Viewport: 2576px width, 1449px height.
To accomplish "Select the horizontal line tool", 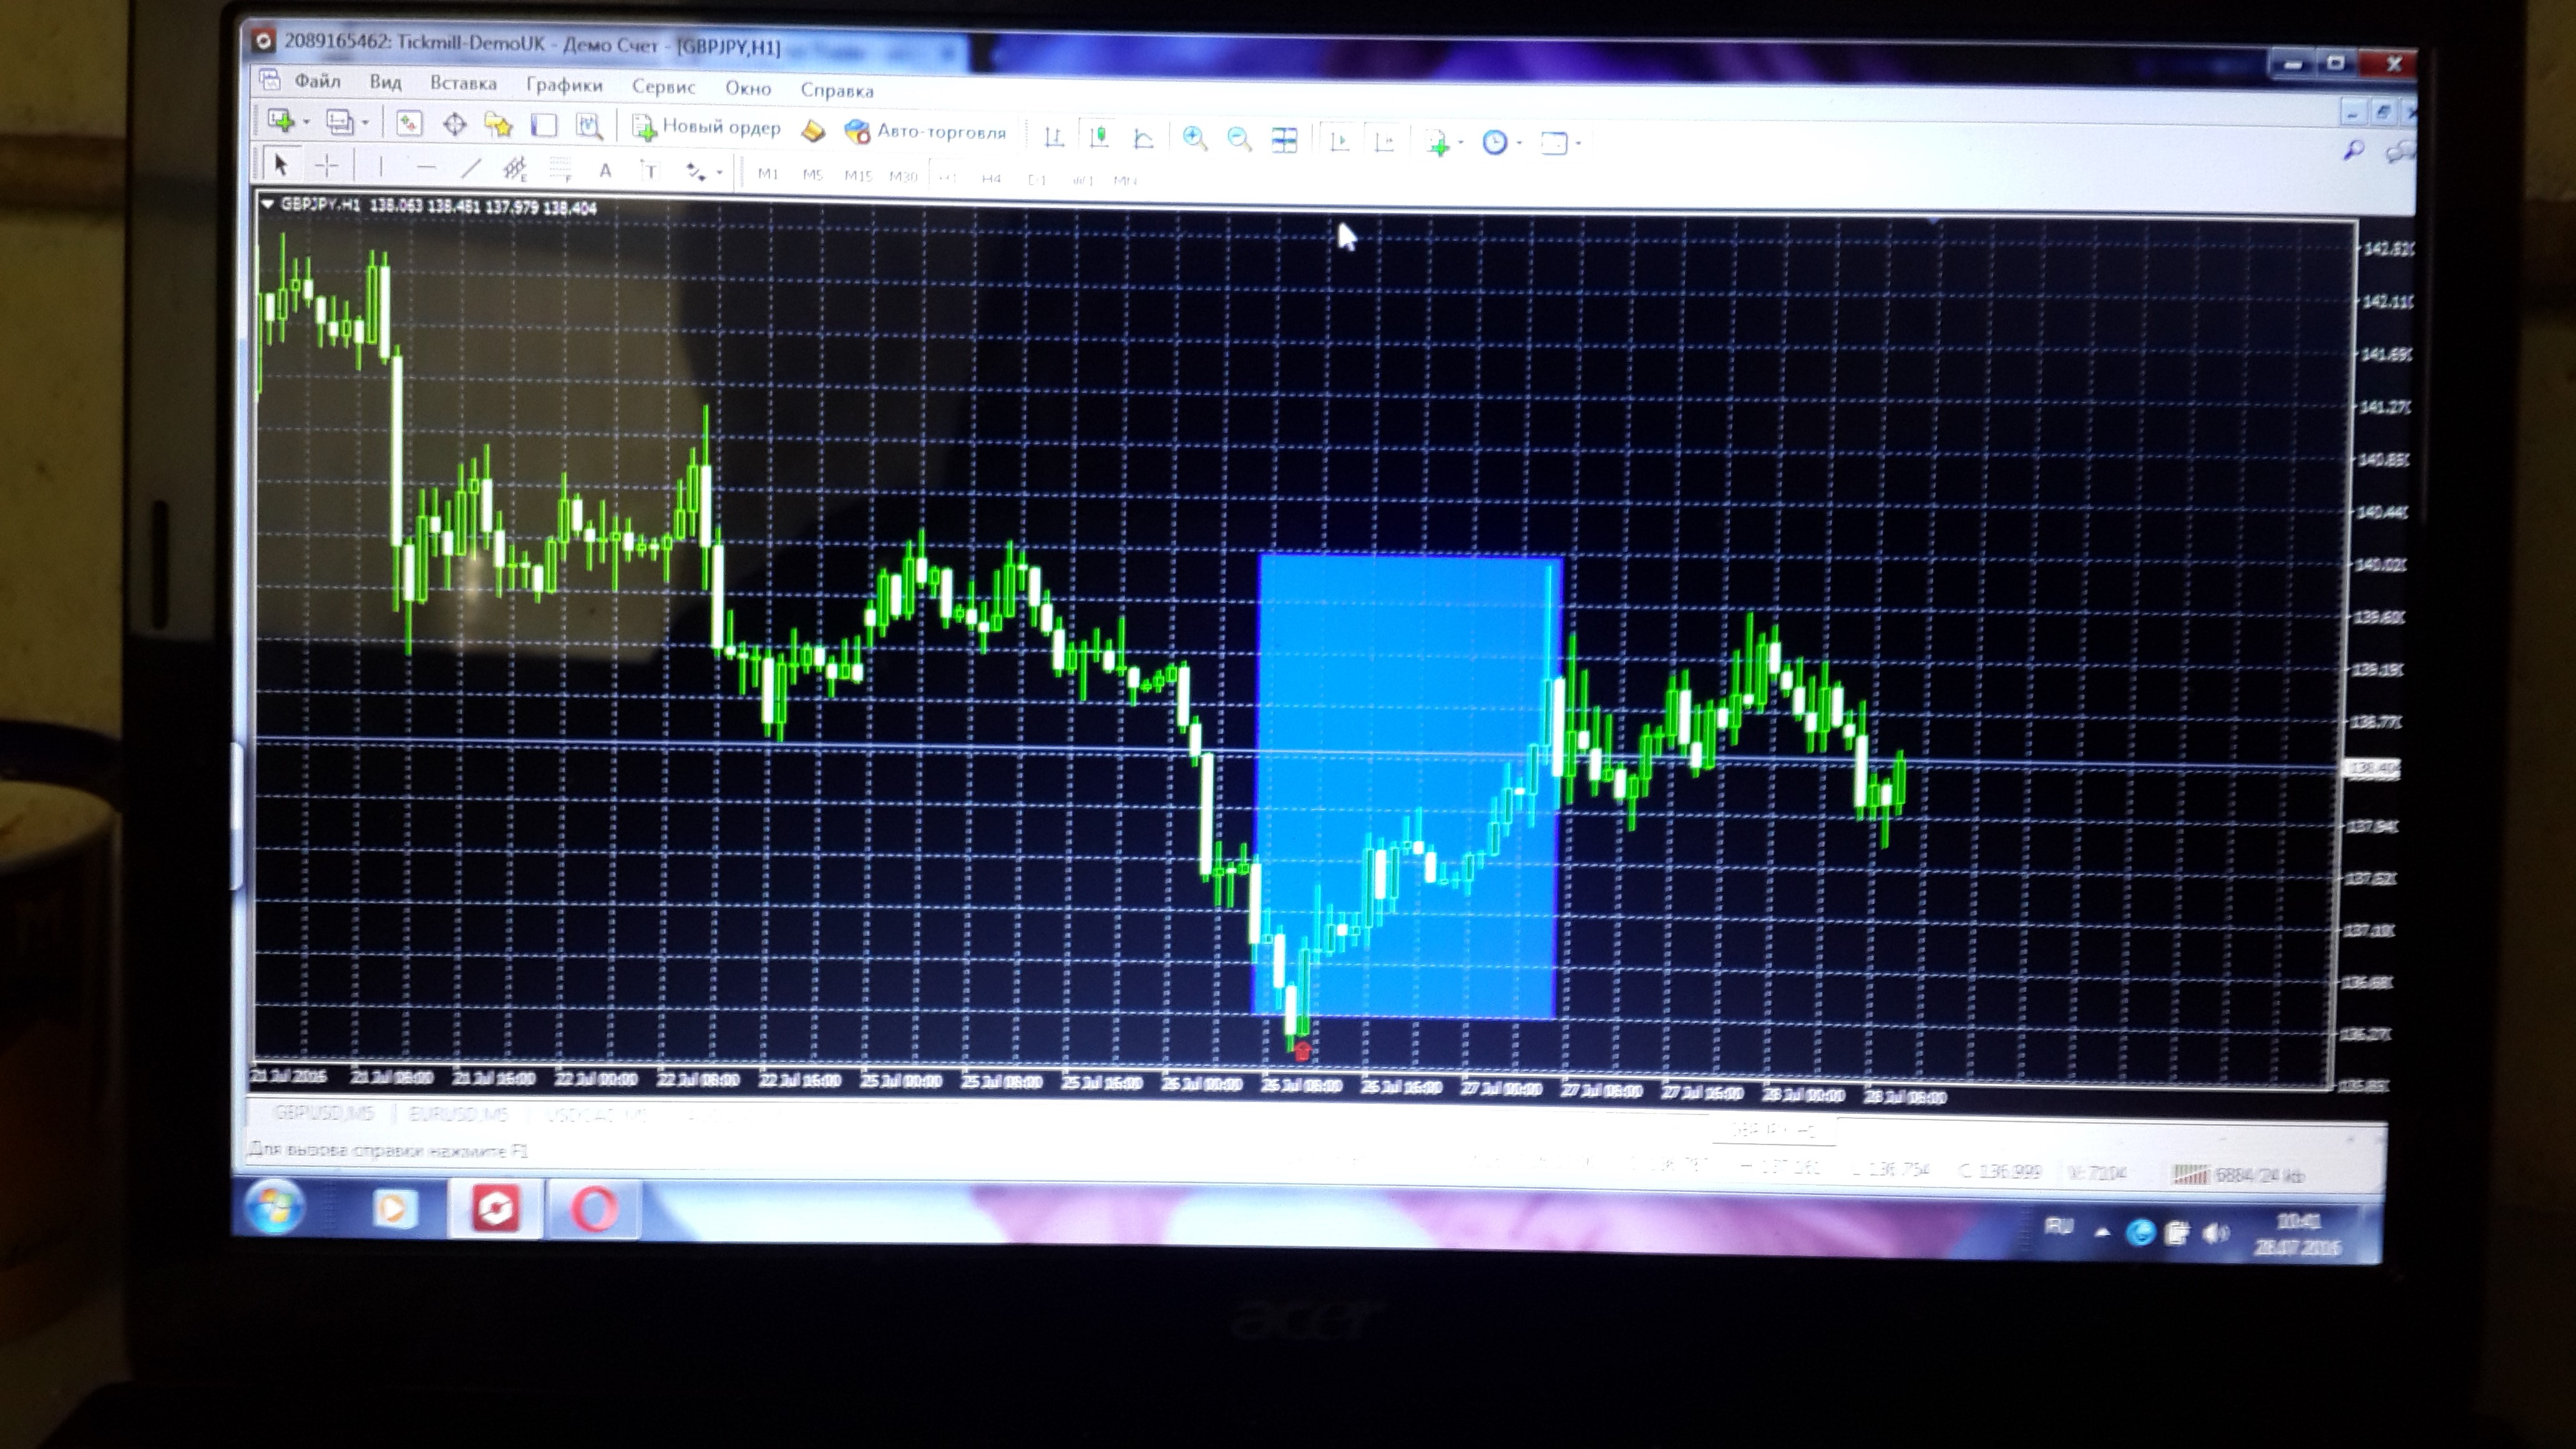I will point(426,168).
